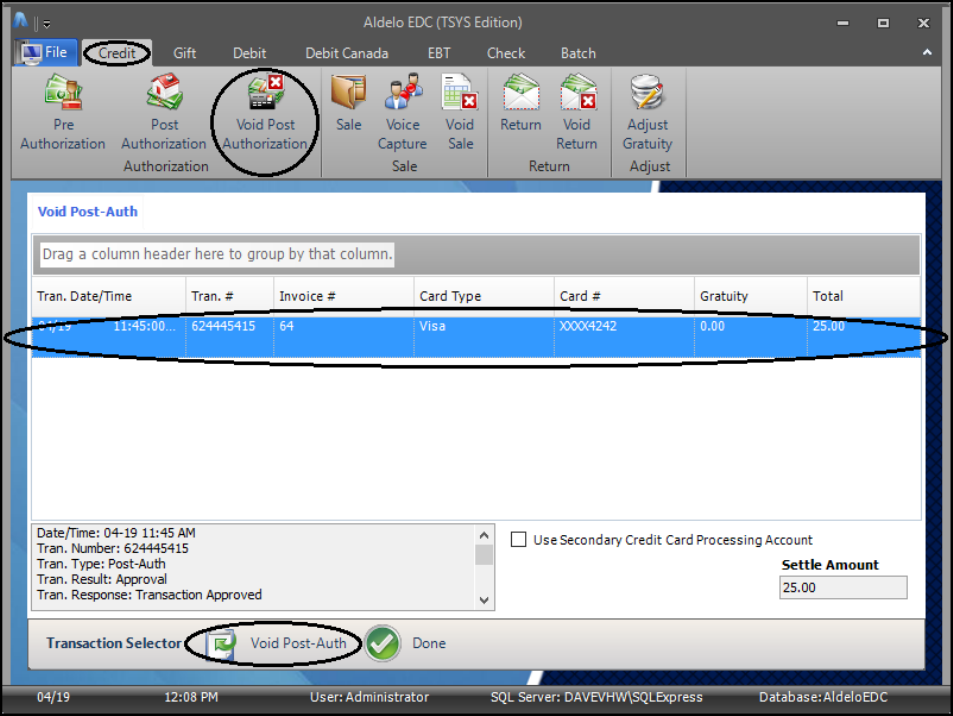This screenshot has height=716, width=953.
Task: Click 'User: Administrator' in status bar
Action: tap(370, 697)
